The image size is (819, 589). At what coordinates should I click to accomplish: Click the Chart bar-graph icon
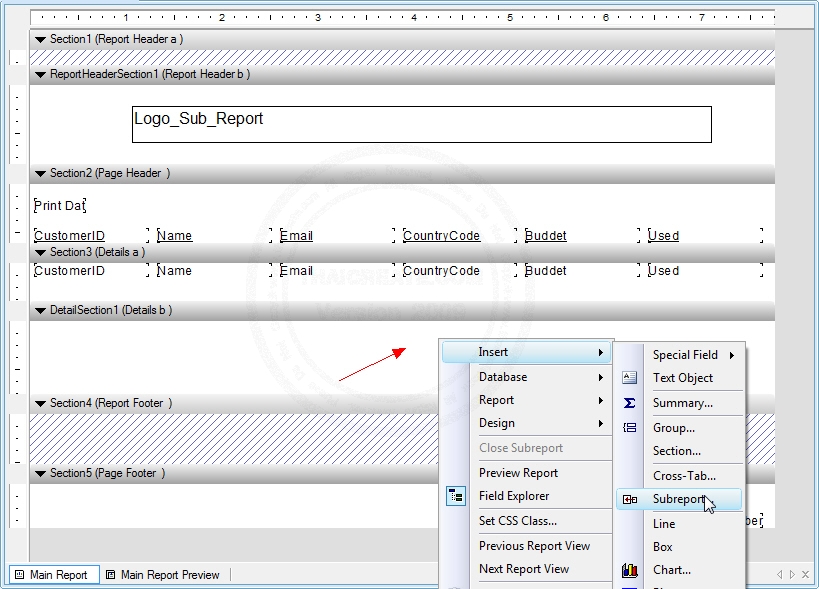pyautogui.click(x=629, y=570)
